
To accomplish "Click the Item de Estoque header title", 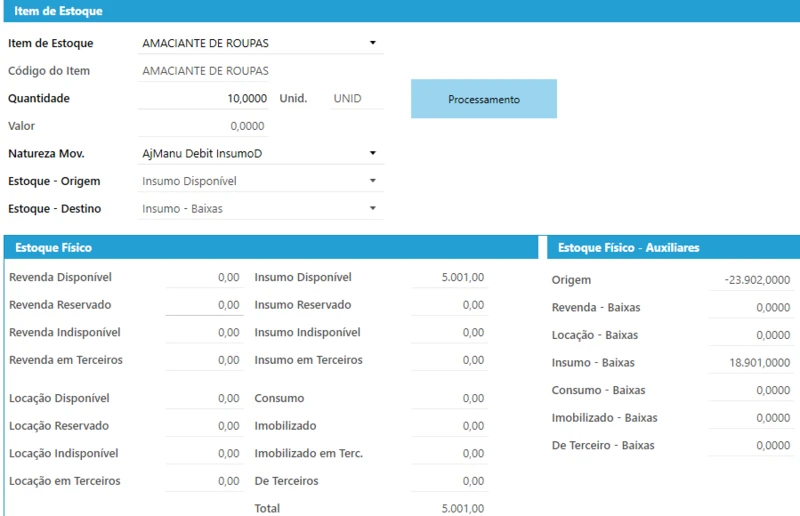I will [58, 11].
